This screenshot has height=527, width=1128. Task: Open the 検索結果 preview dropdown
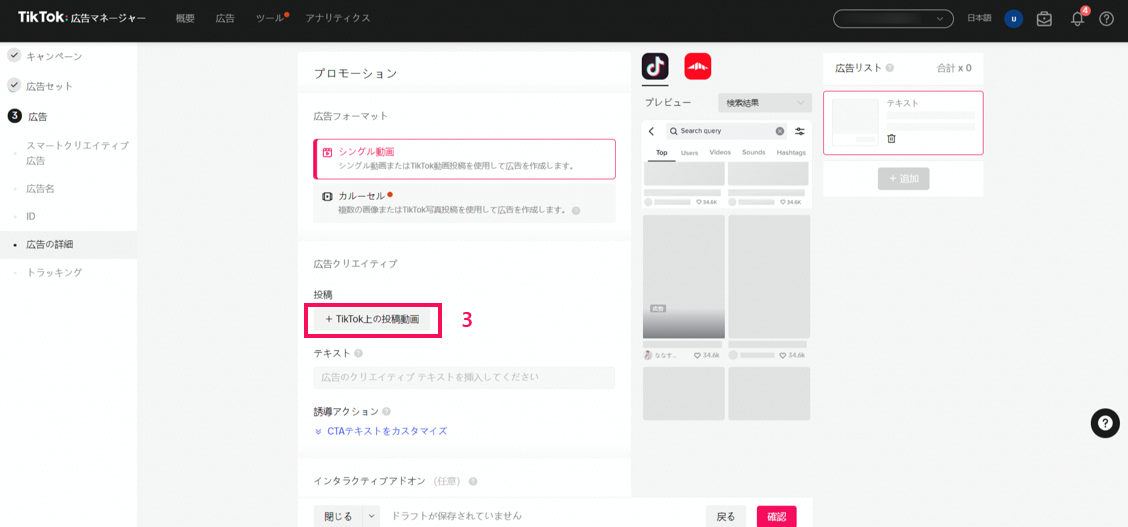click(764, 103)
